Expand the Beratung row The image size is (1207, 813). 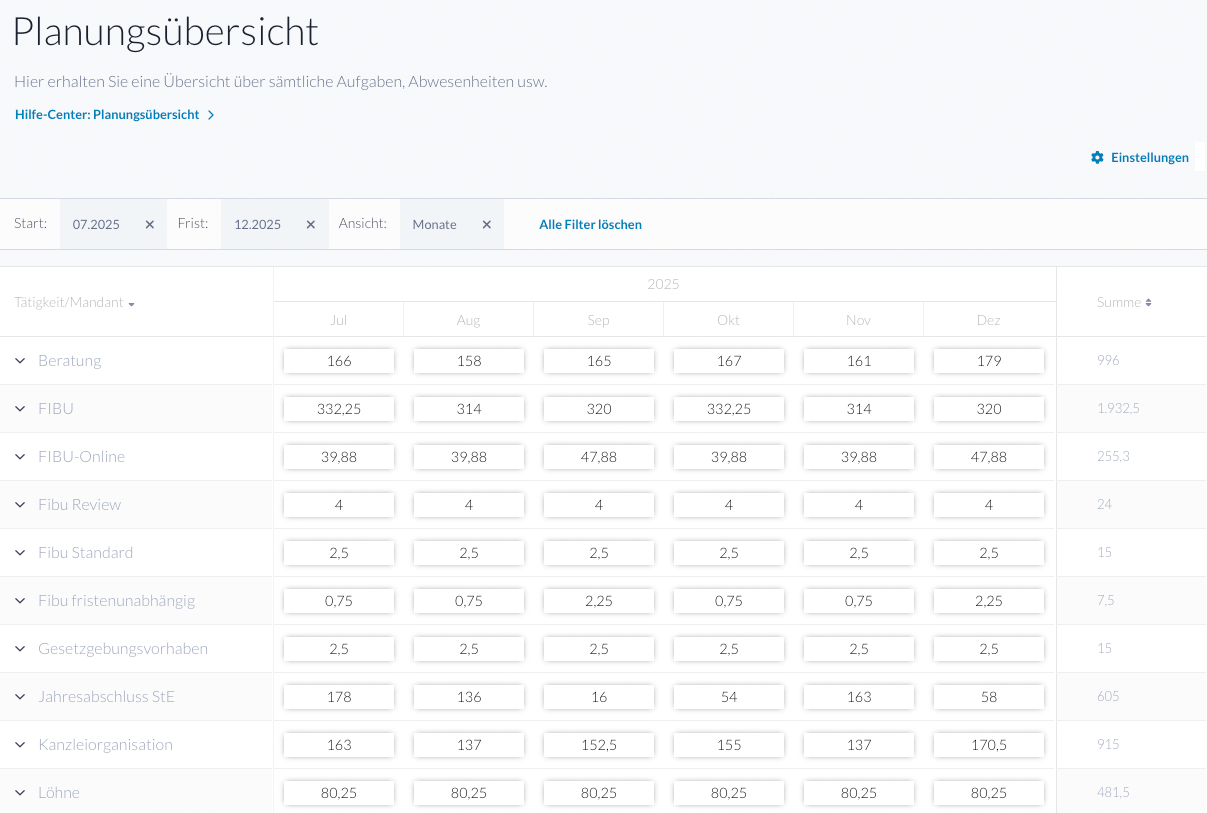point(20,361)
